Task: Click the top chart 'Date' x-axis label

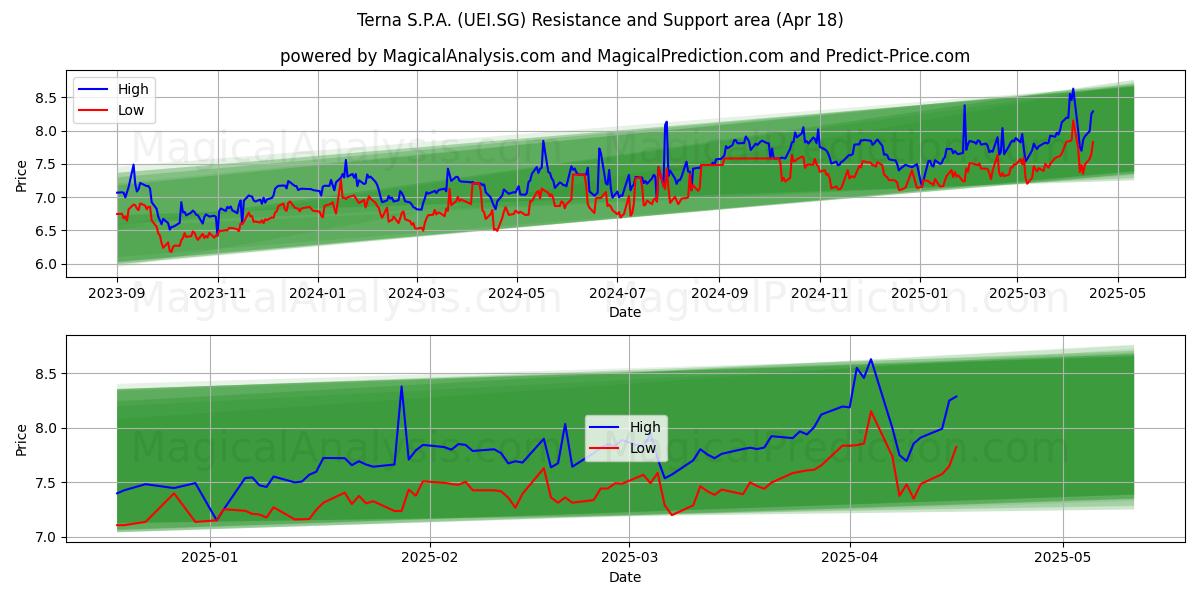Action: (625, 312)
